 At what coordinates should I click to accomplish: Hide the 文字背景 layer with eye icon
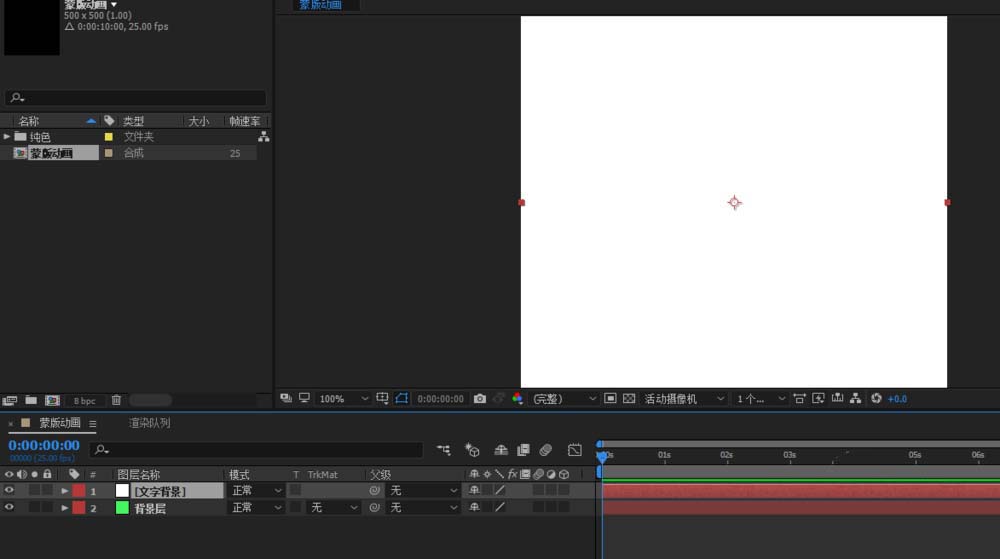(9, 491)
